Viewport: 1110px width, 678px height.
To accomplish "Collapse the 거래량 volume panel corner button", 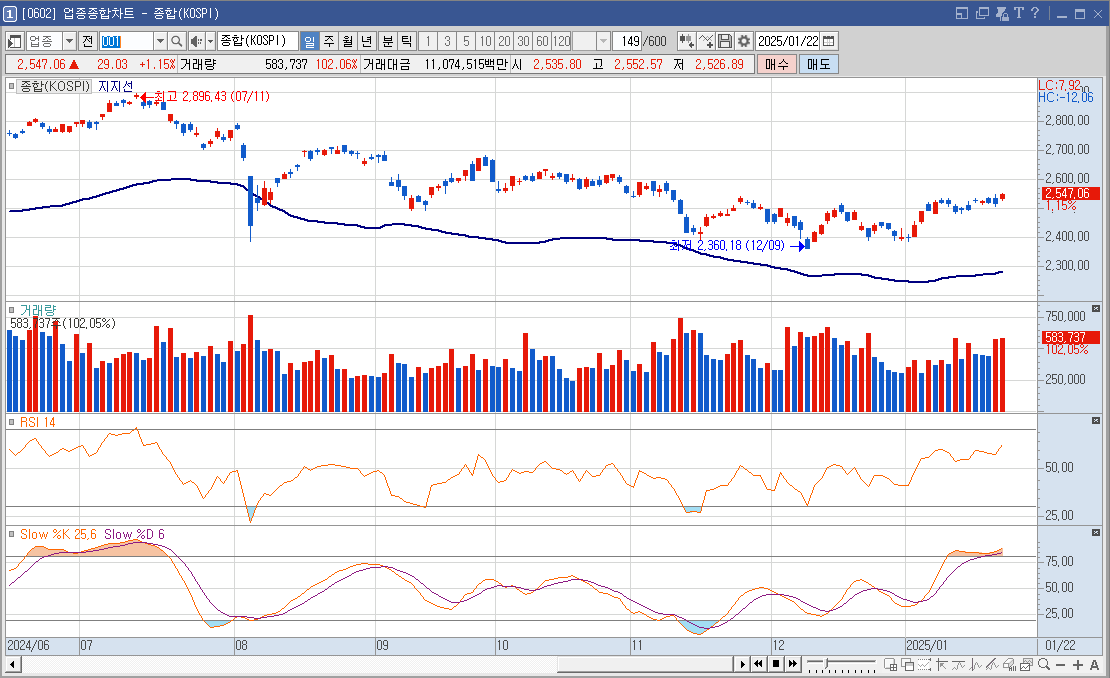I will 1096,309.
